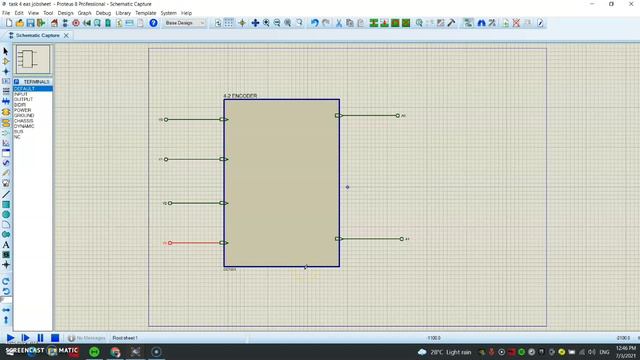This screenshot has width=640, height=360.
Task: Center view with the blue cross icon
Action: click(x=255, y=23)
